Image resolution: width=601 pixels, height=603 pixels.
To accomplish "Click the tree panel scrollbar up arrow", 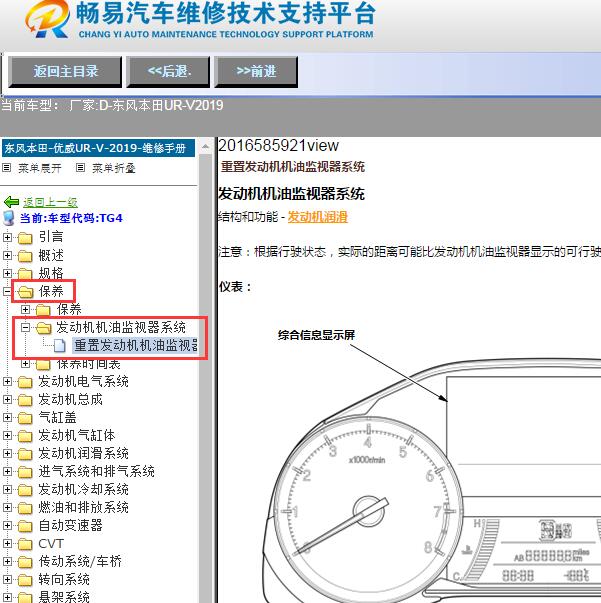I will tap(206, 147).
